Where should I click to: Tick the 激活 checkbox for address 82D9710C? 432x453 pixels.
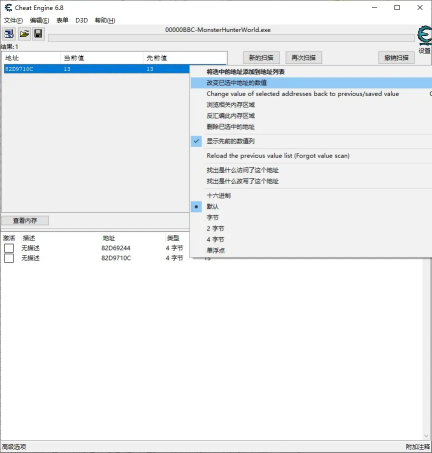(x=9, y=258)
